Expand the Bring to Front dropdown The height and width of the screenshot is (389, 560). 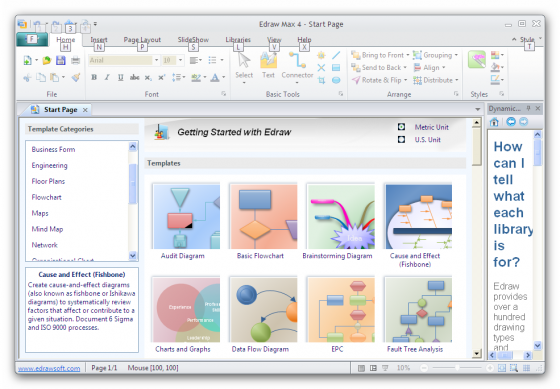[408, 55]
